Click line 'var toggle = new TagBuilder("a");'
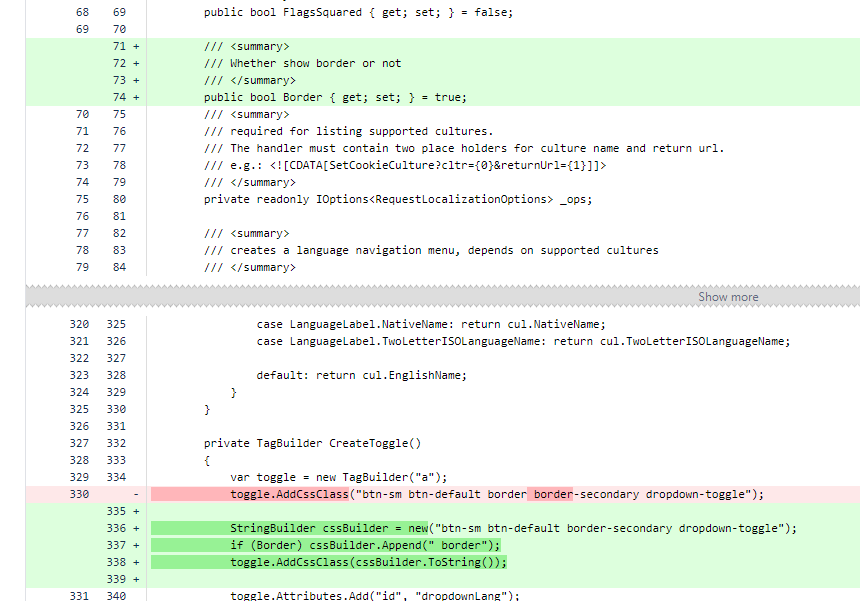The height and width of the screenshot is (601, 860). (x=338, y=477)
